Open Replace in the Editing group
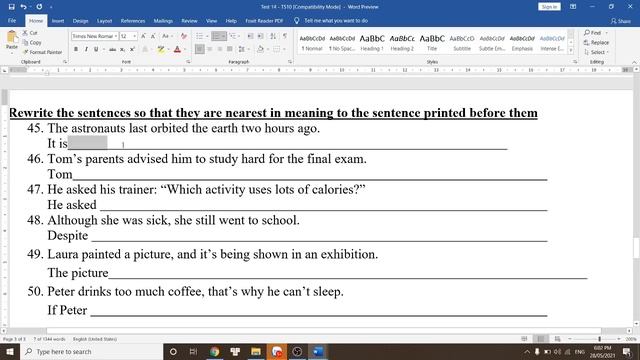This screenshot has height=360, width=640. (x=596, y=42)
